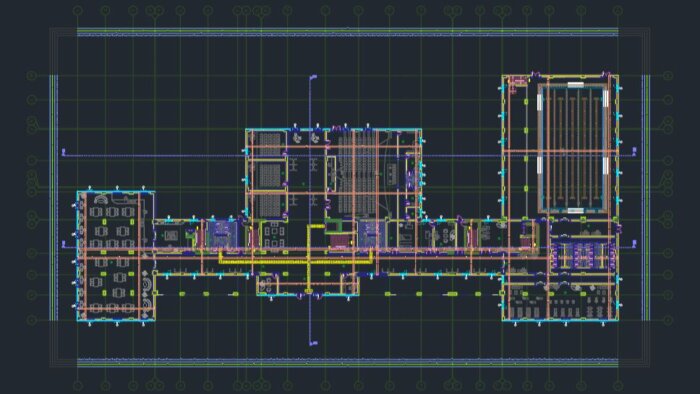The image size is (700, 394).
Task: Select the top-right grid axis bubble
Action: (x=618, y=10)
